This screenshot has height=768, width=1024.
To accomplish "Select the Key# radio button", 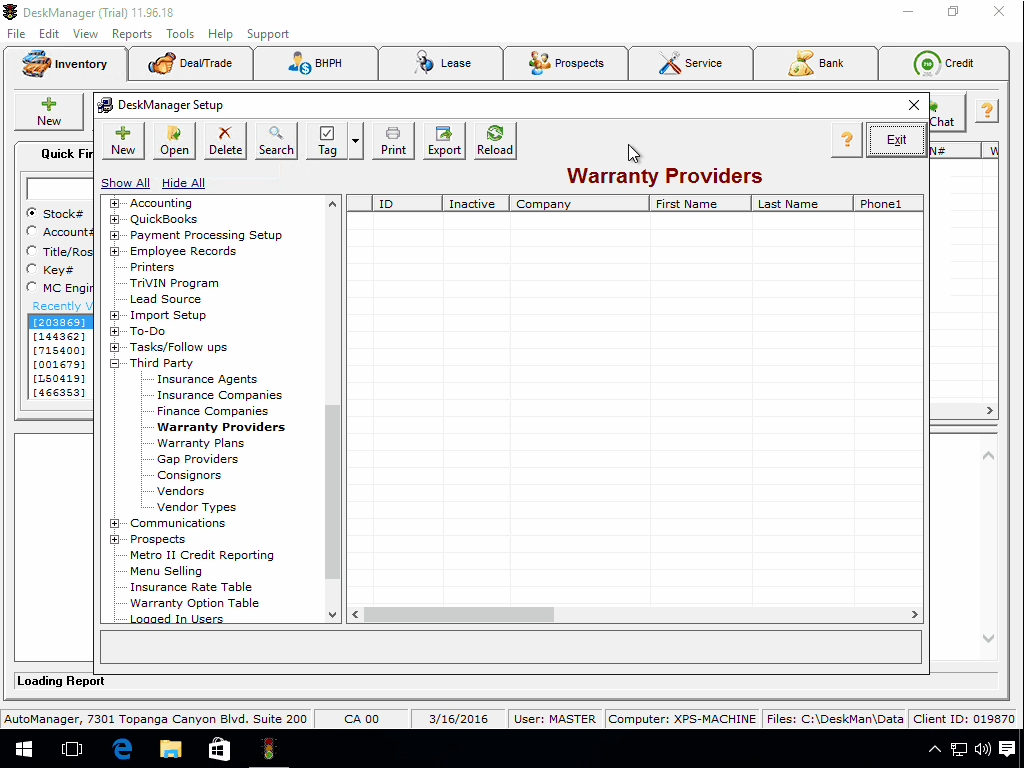I will 31,269.
